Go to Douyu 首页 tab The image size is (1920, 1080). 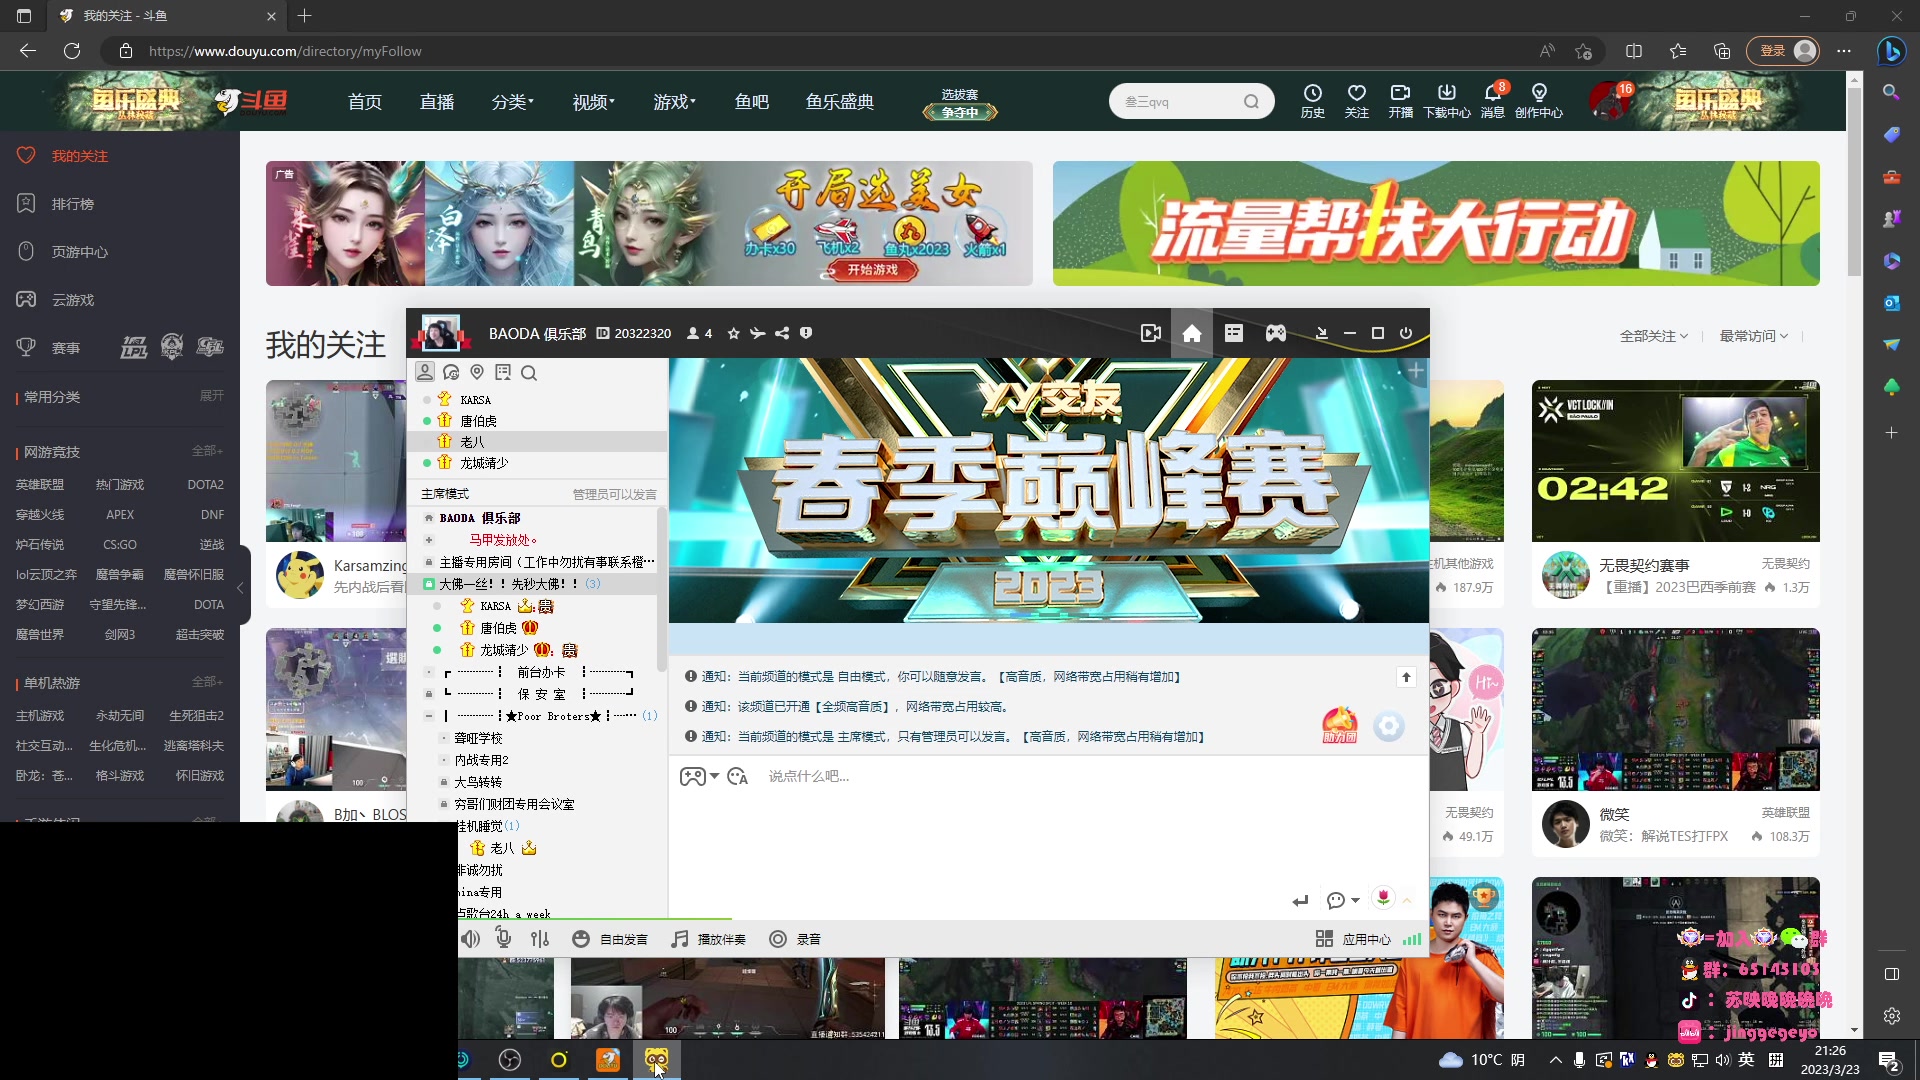pyautogui.click(x=364, y=101)
